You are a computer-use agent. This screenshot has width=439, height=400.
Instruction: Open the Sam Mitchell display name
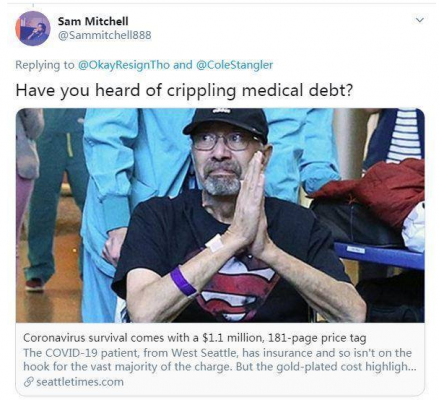click(93, 21)
